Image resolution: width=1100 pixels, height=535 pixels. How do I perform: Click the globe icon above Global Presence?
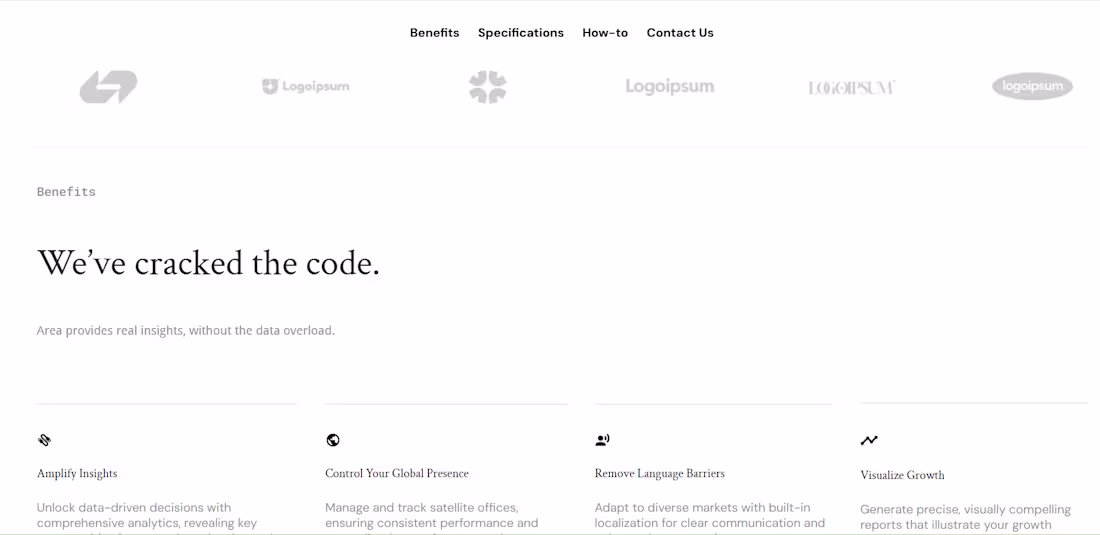tap(333, 440)
